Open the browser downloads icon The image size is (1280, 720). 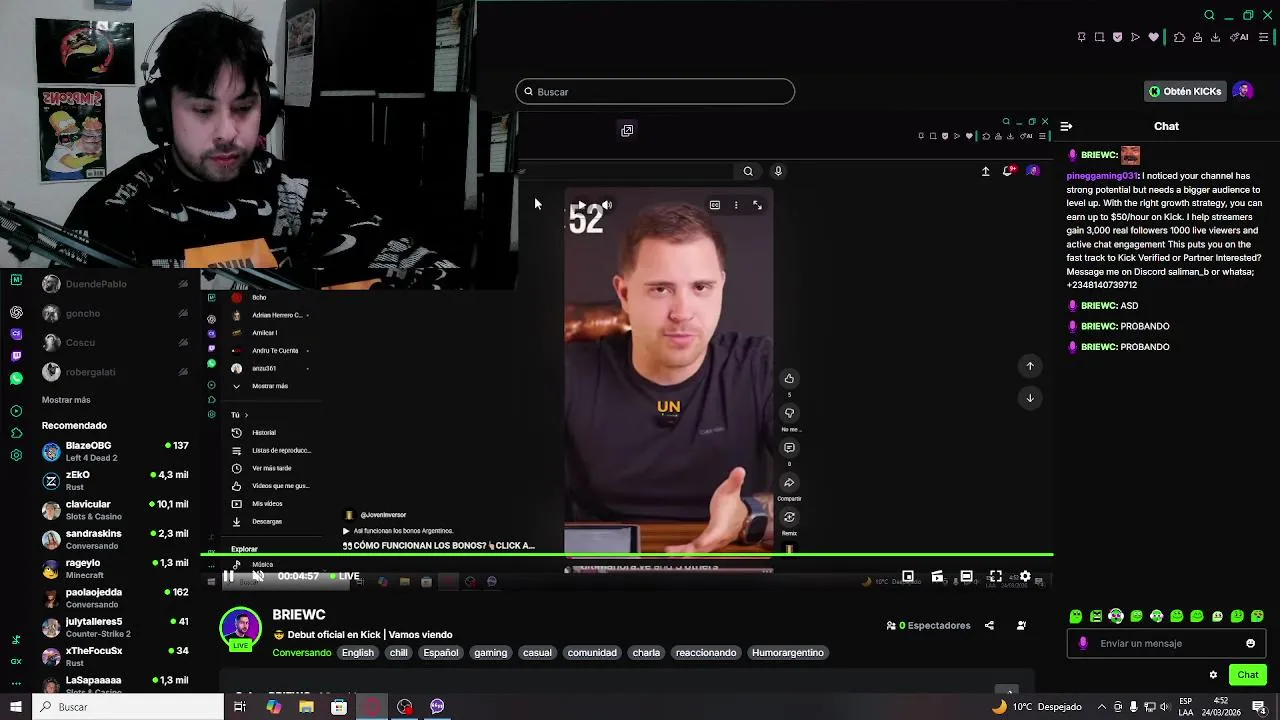(1215, 37)
